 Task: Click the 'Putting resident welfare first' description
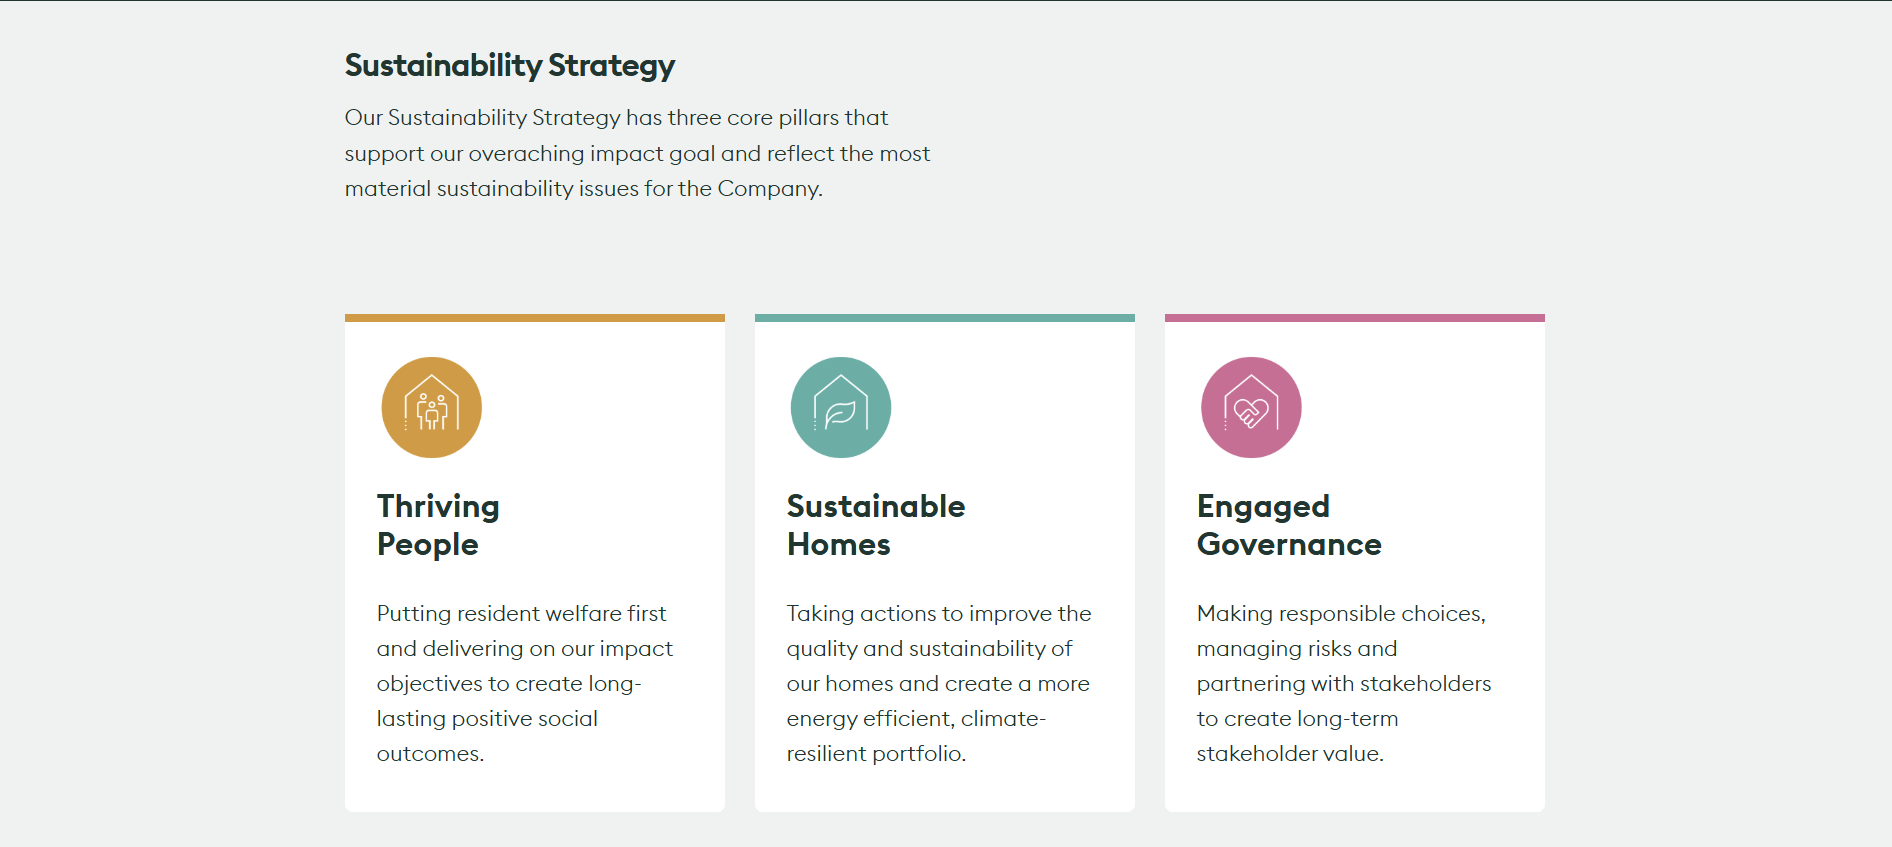(x=525, y=683)
